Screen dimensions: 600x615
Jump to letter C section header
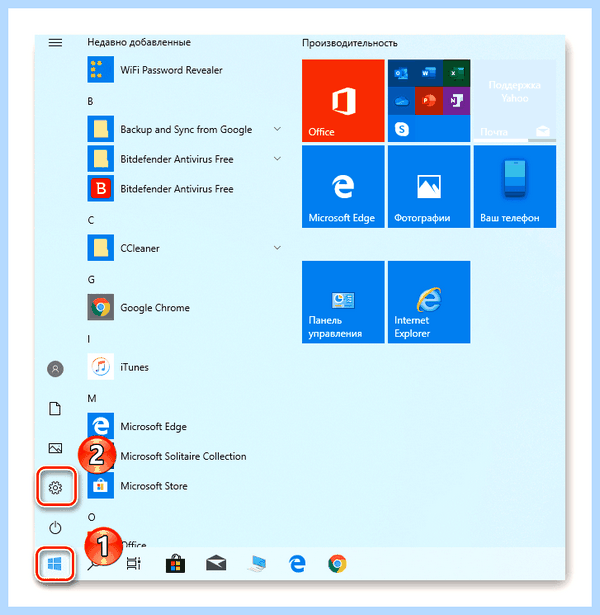91,220
